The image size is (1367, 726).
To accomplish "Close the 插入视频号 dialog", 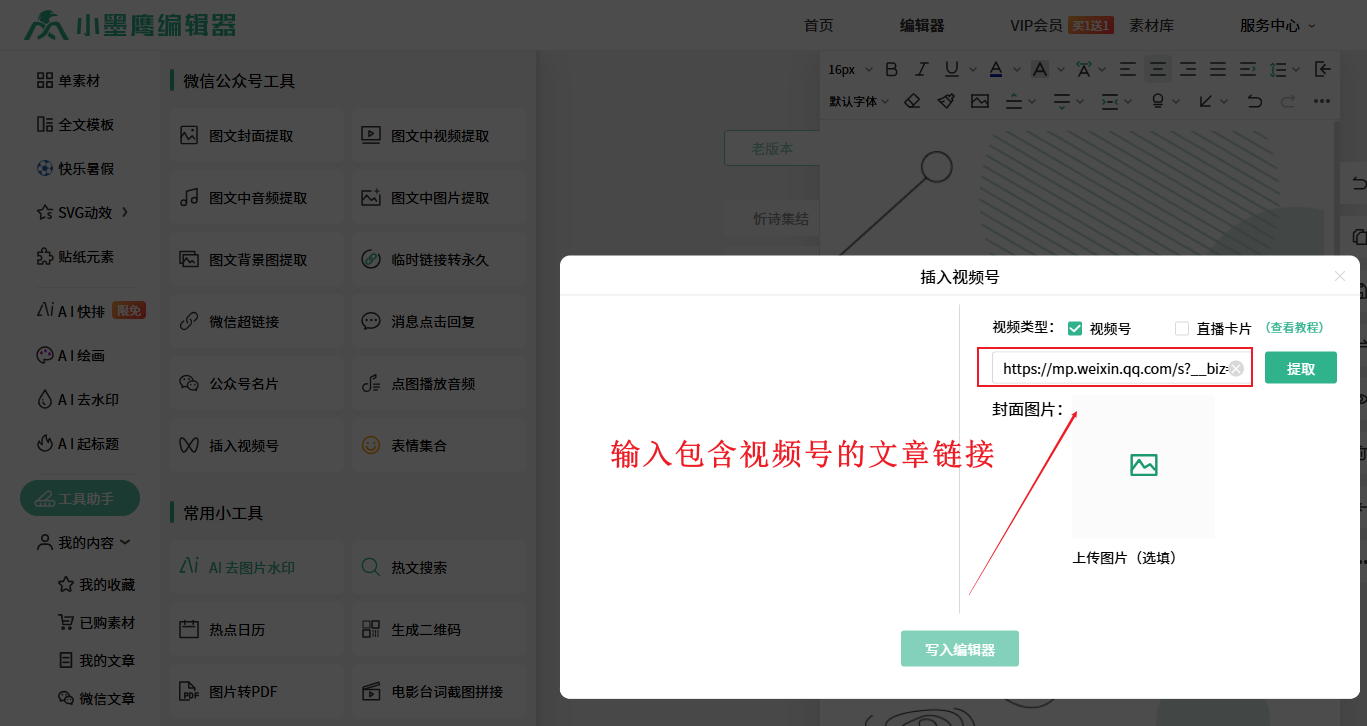I will click(x=1340, y=276).
